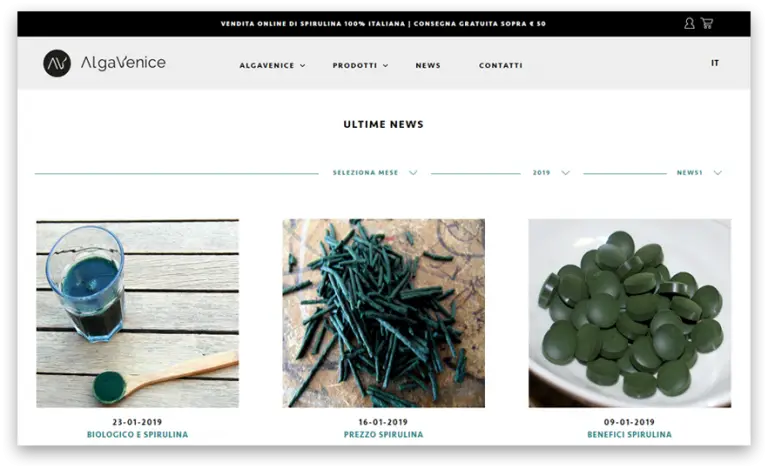Viewport: 768px width, 469px height.
Task: Open the shopping cart icon
Action: click(707, 23)
